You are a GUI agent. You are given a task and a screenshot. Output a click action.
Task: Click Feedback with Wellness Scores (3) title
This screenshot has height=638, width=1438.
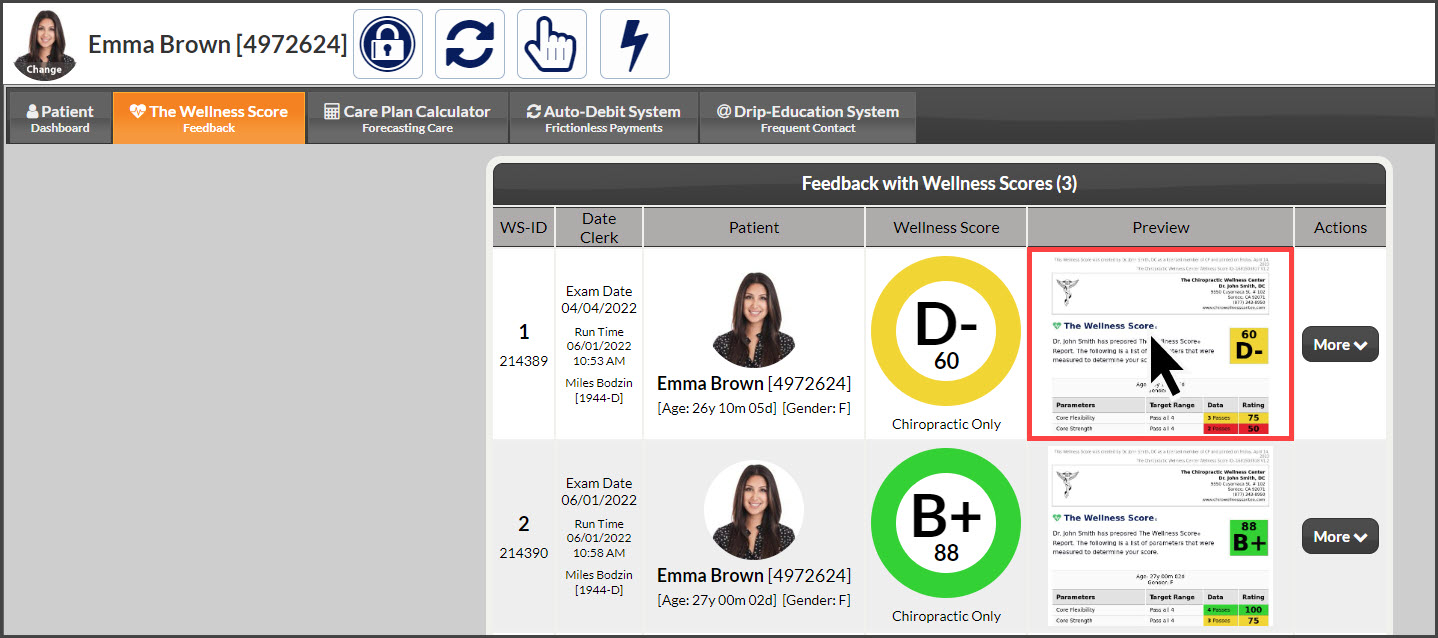(939, 184)
